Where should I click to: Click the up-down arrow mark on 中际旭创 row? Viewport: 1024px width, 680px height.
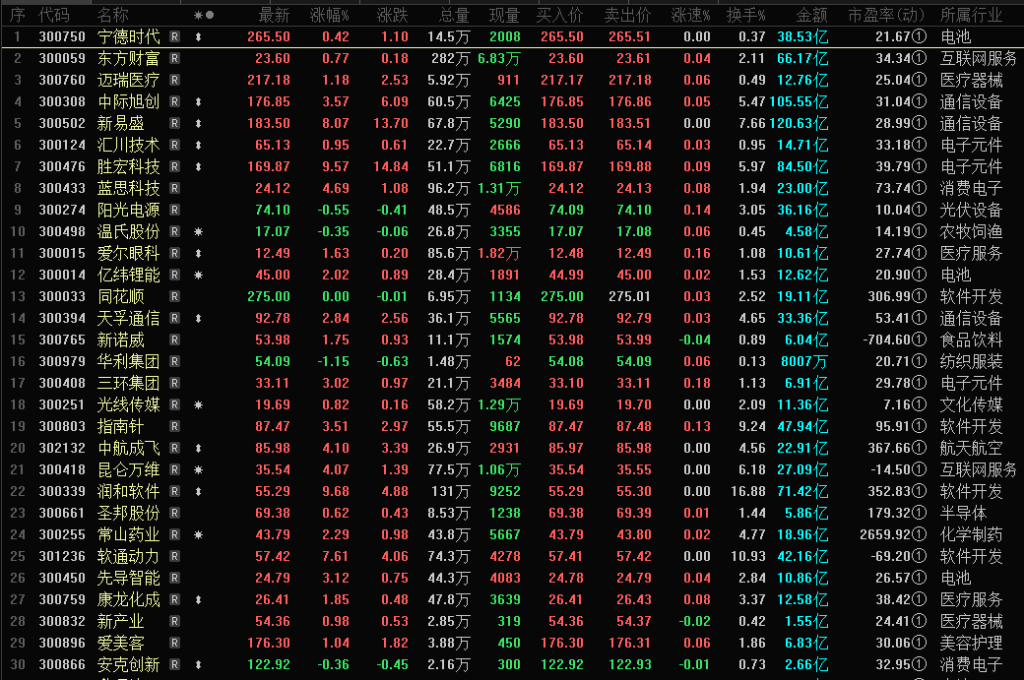199,102
